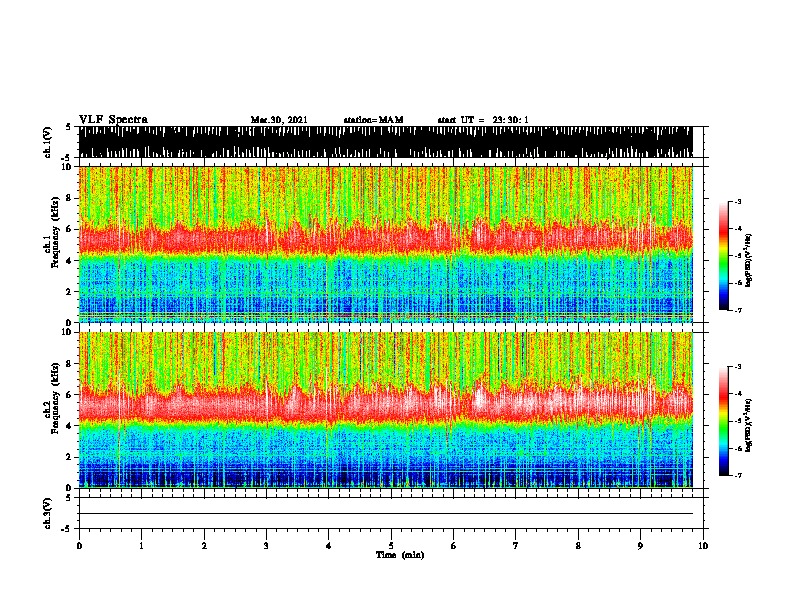792x612 pixels.
Task: Click time axis tick label "6"
Action: pos(454,546)
